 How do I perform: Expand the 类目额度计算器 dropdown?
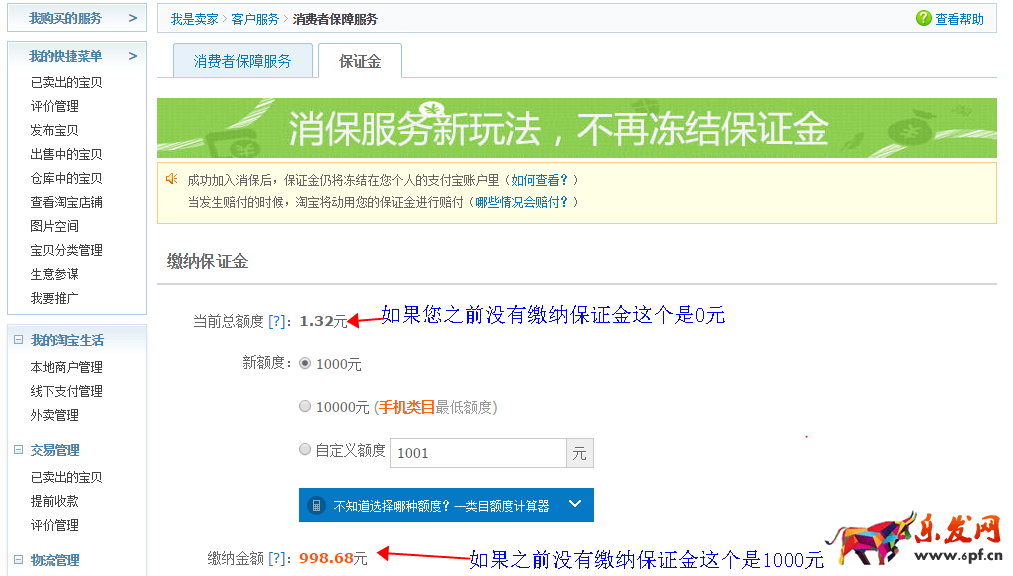[x=574, y=505]
